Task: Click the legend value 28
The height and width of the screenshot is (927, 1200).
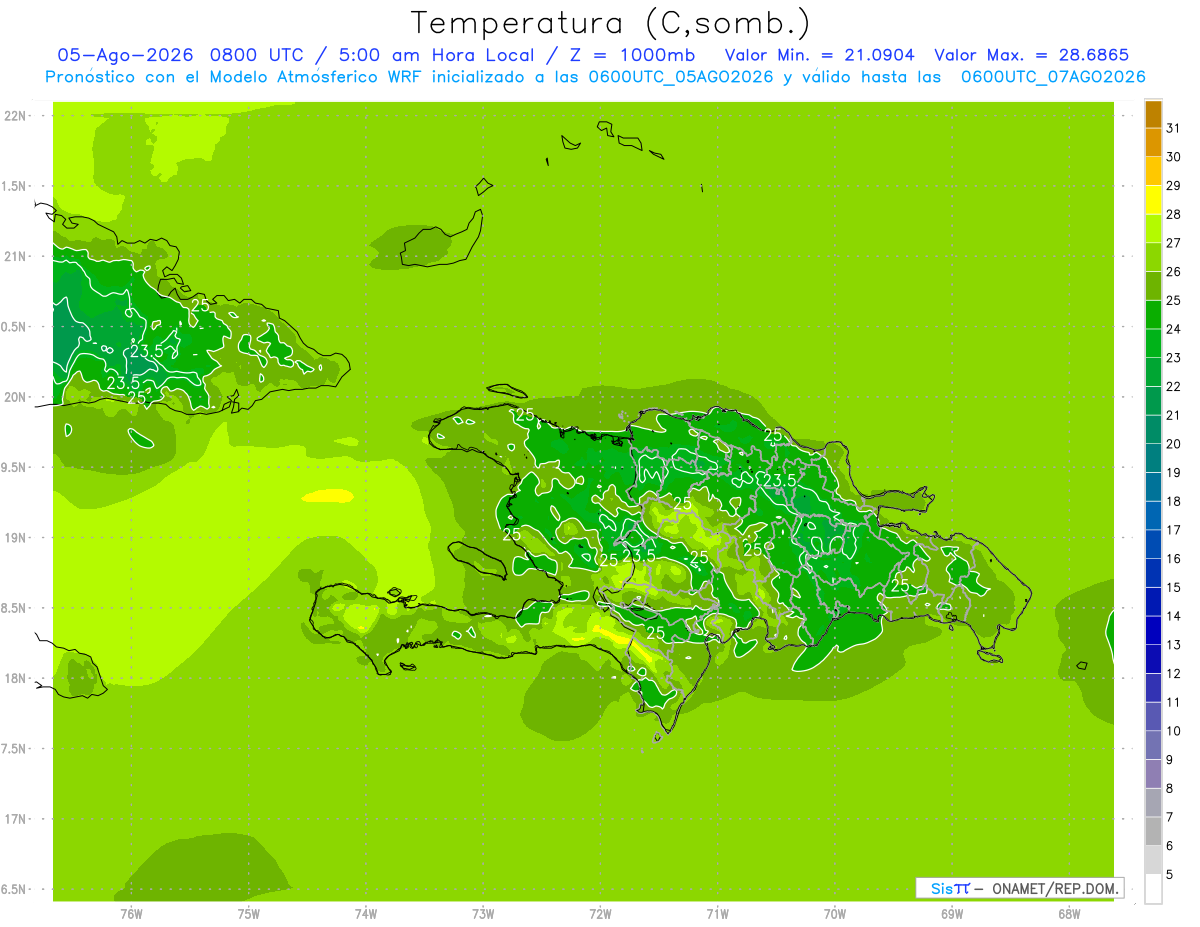Action: (x=1174, y=214)
